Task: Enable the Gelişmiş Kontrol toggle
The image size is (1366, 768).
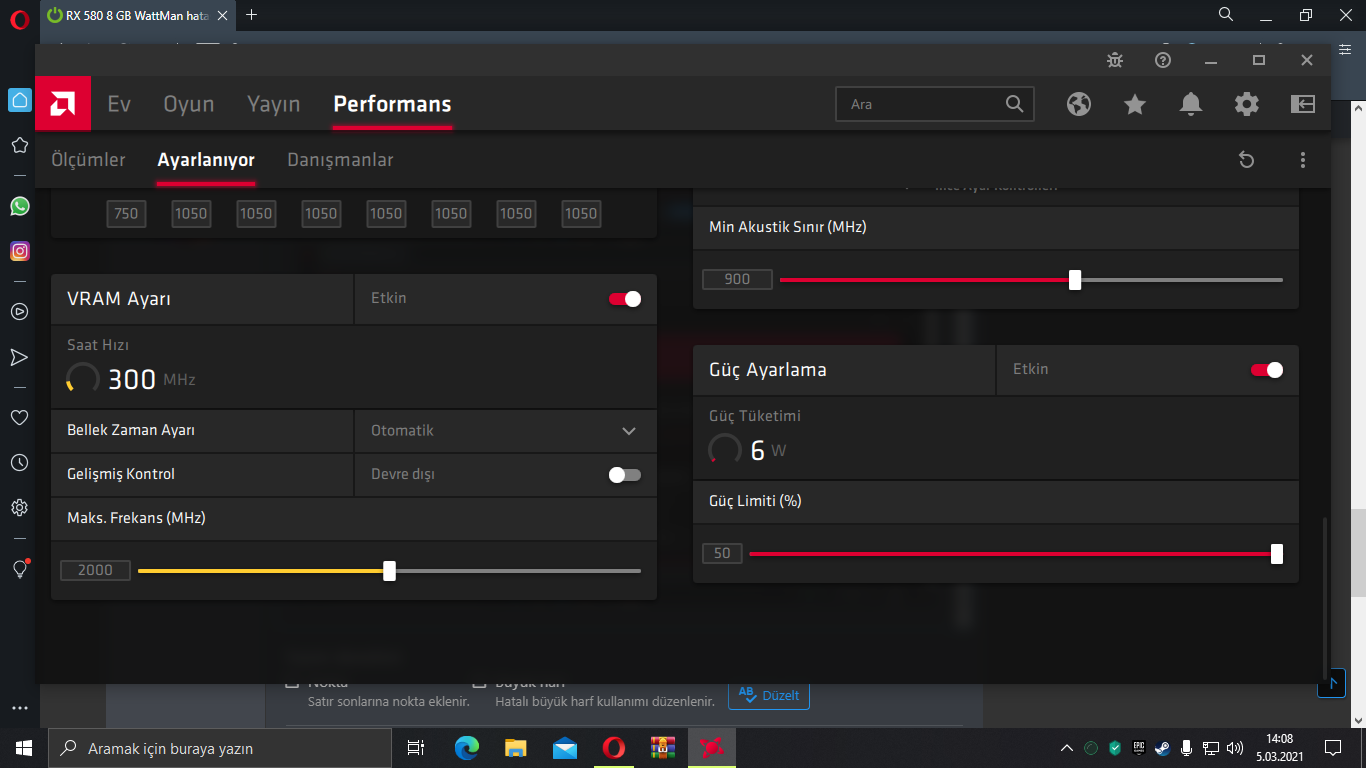Action: click(625, 474)
